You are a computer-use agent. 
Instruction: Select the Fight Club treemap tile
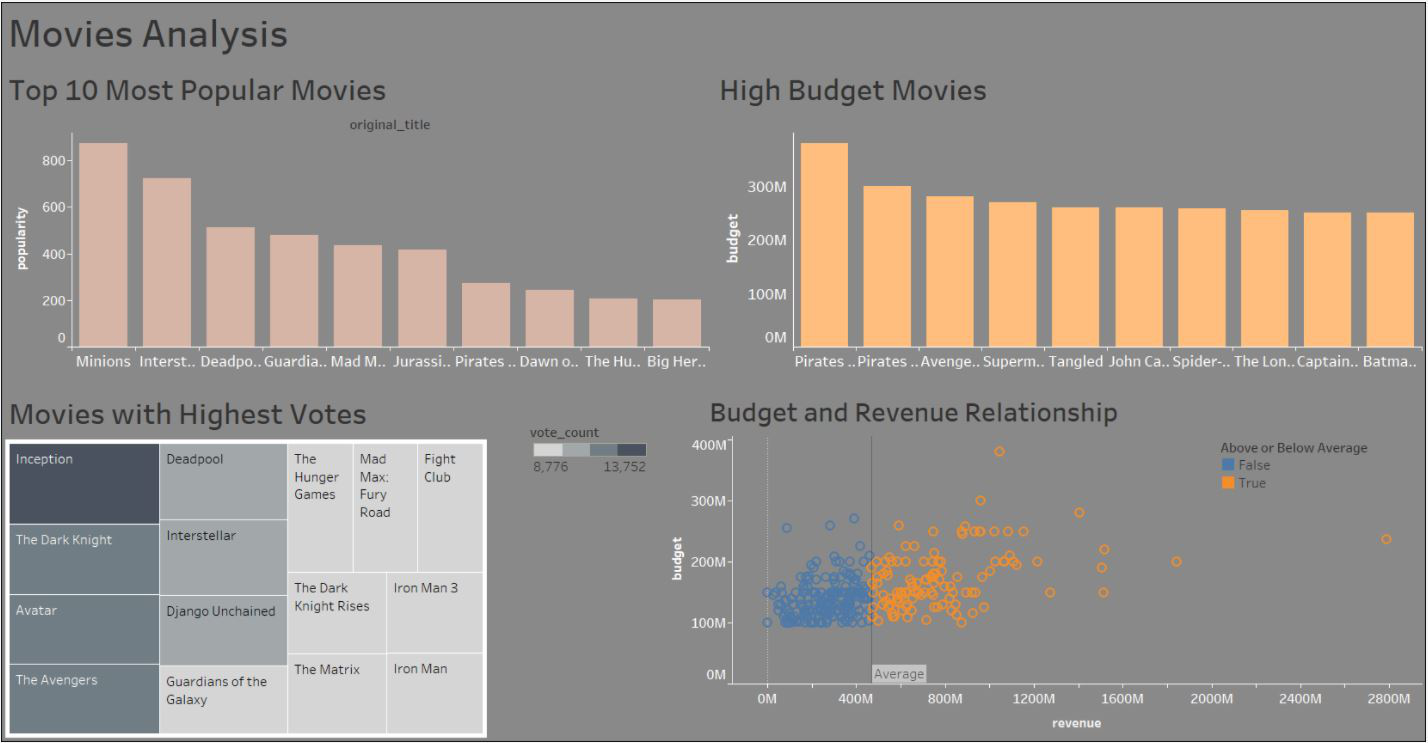pyautogui.click(x=450, y=508)
